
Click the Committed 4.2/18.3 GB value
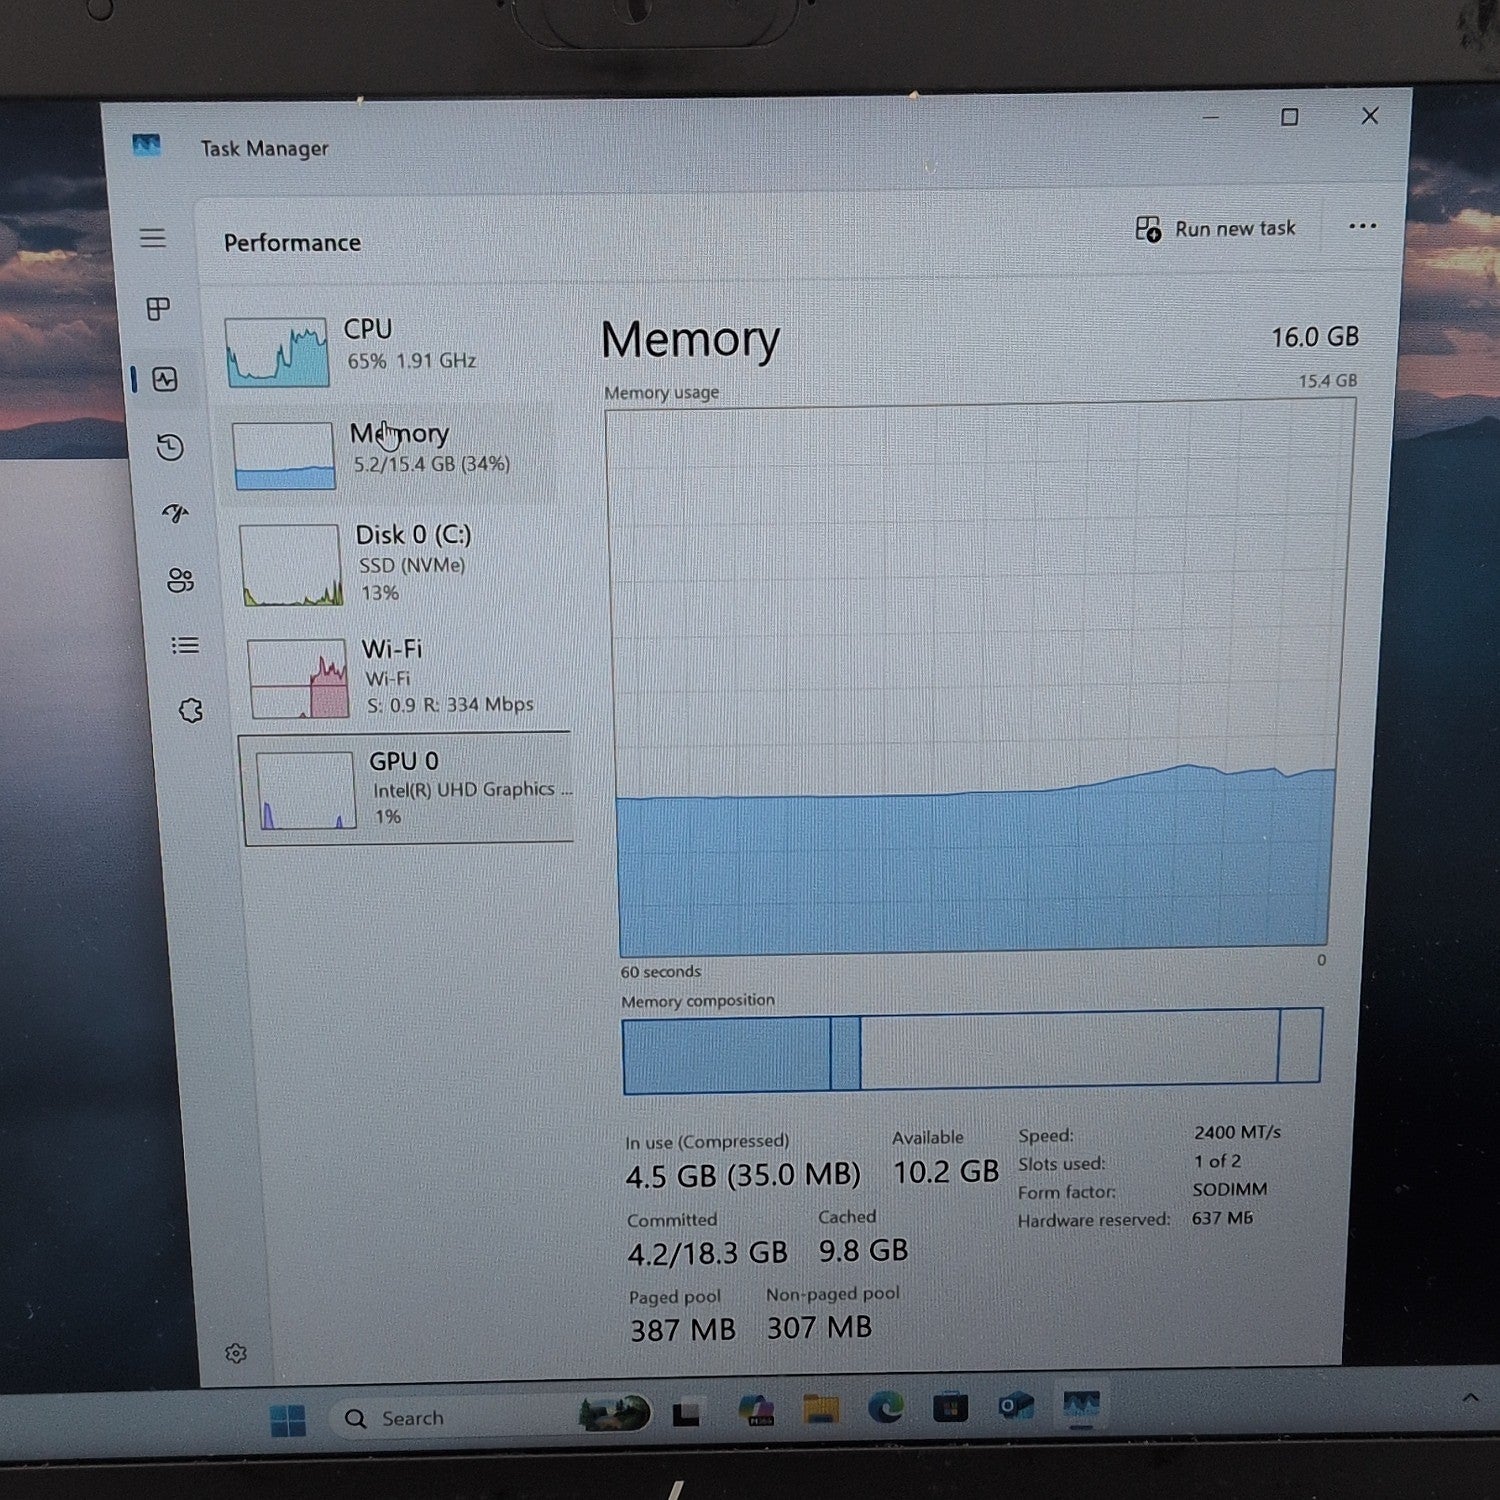707,1252
